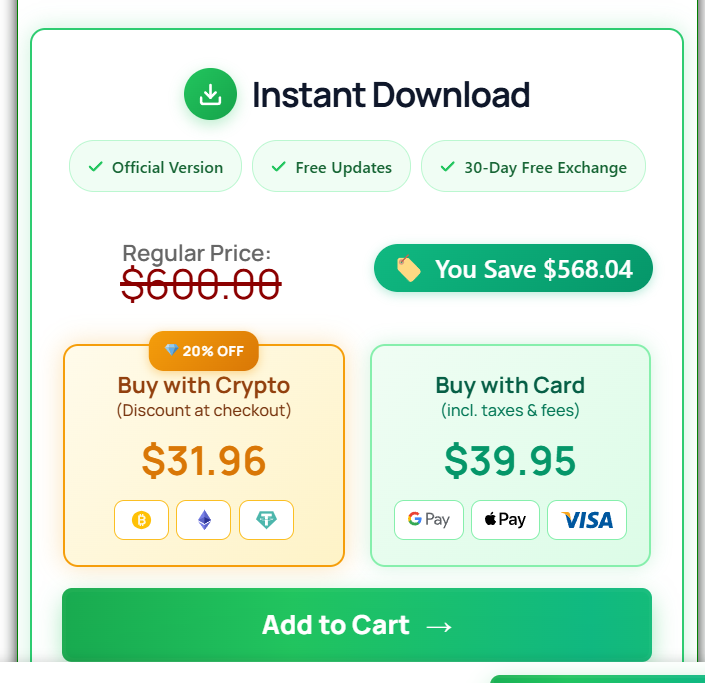
Task: Click the green Instant Download icon
Action: (210, 95)
